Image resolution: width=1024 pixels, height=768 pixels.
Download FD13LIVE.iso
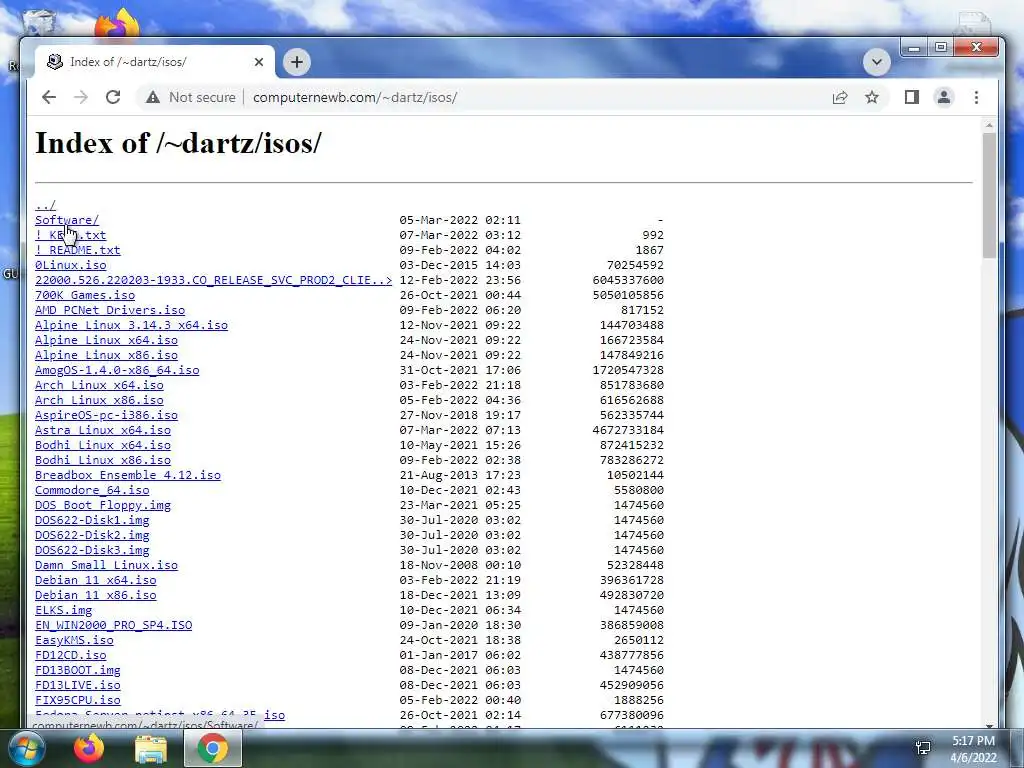[78, 686]
